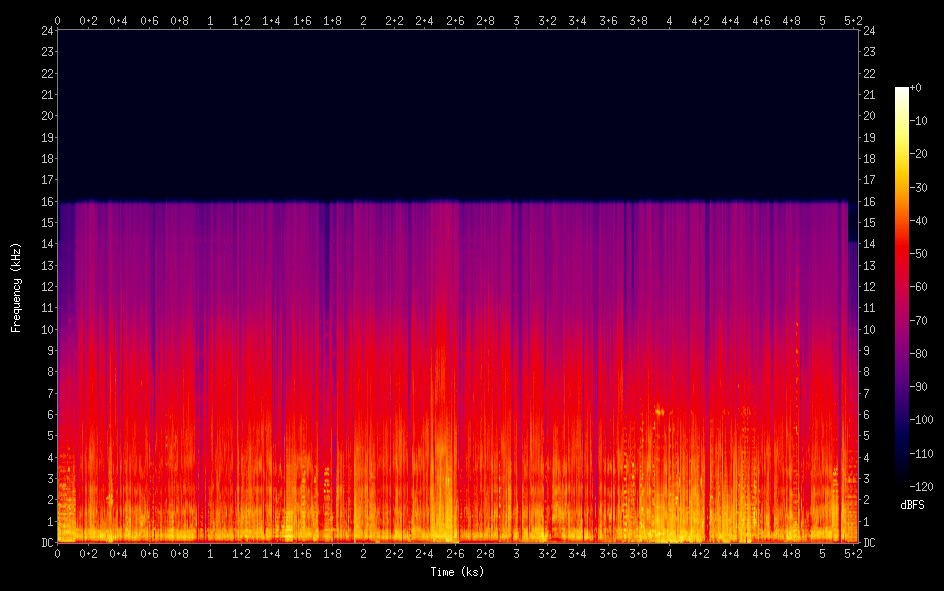Click the -60 level on the color scale
Viewport: 944px width, 591px height.
pyautogui.click(x=919, y=287)
